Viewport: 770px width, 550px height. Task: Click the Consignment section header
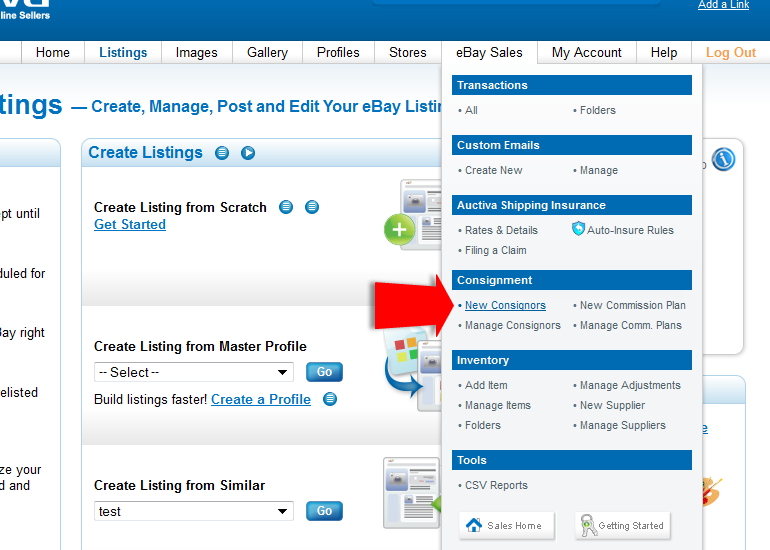[572, 280]
